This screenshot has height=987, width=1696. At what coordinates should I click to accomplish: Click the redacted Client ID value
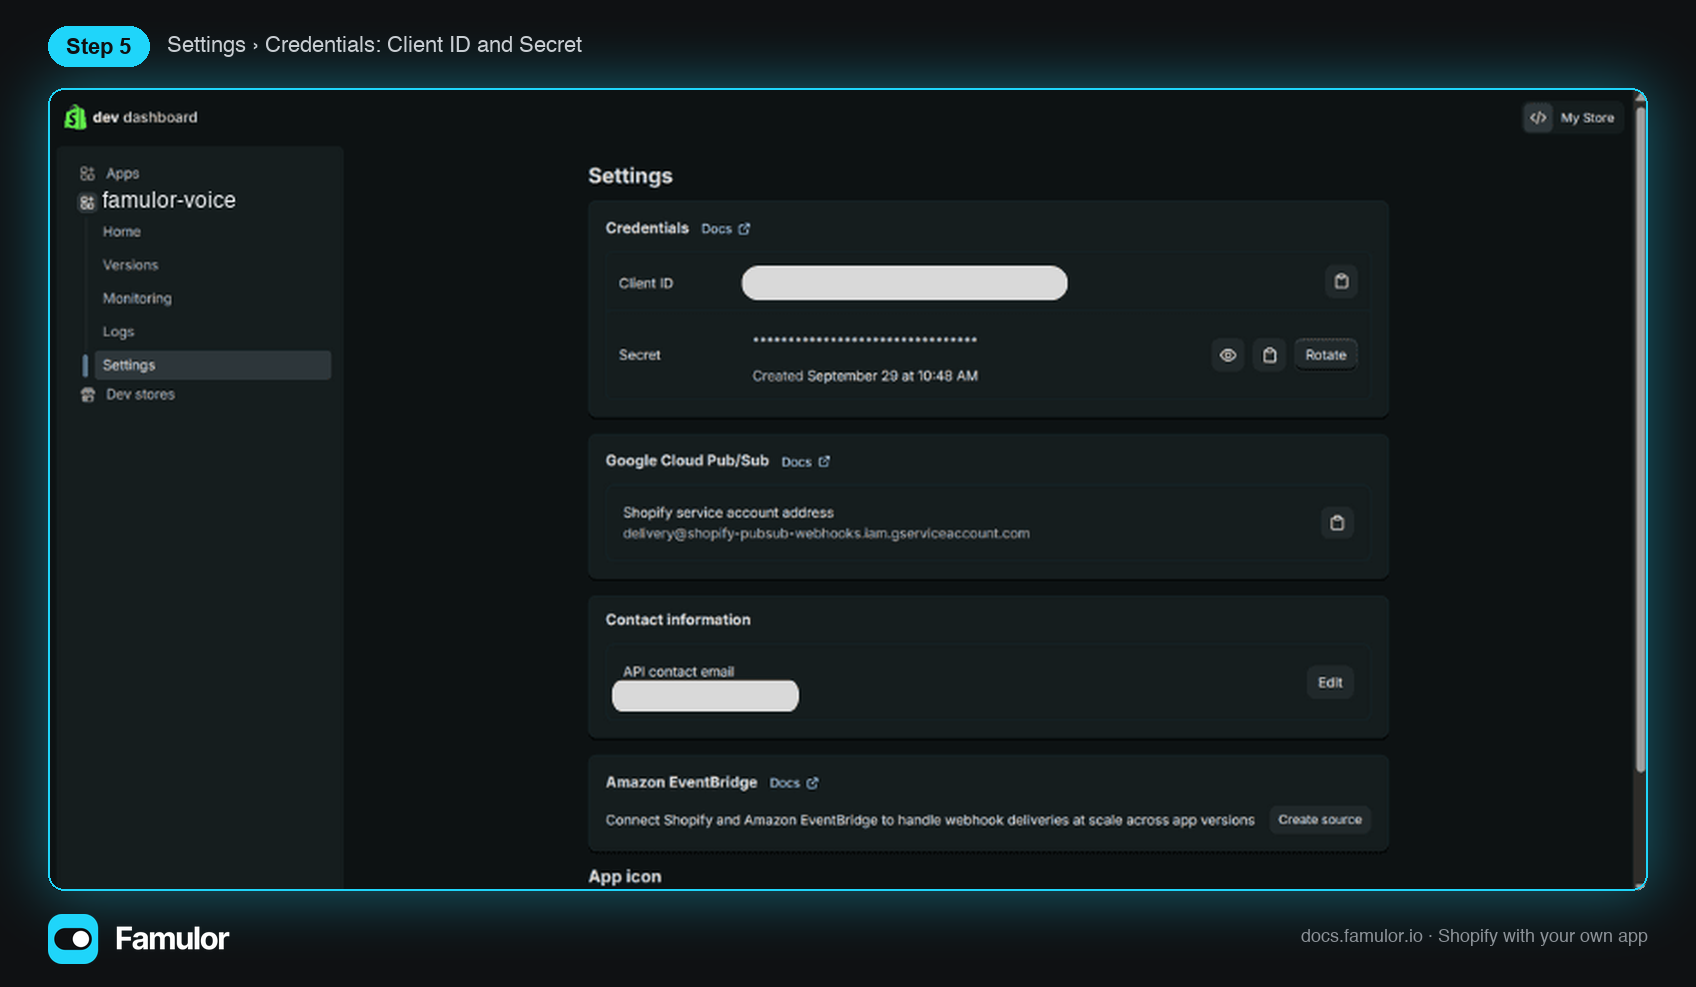(904, 282)
